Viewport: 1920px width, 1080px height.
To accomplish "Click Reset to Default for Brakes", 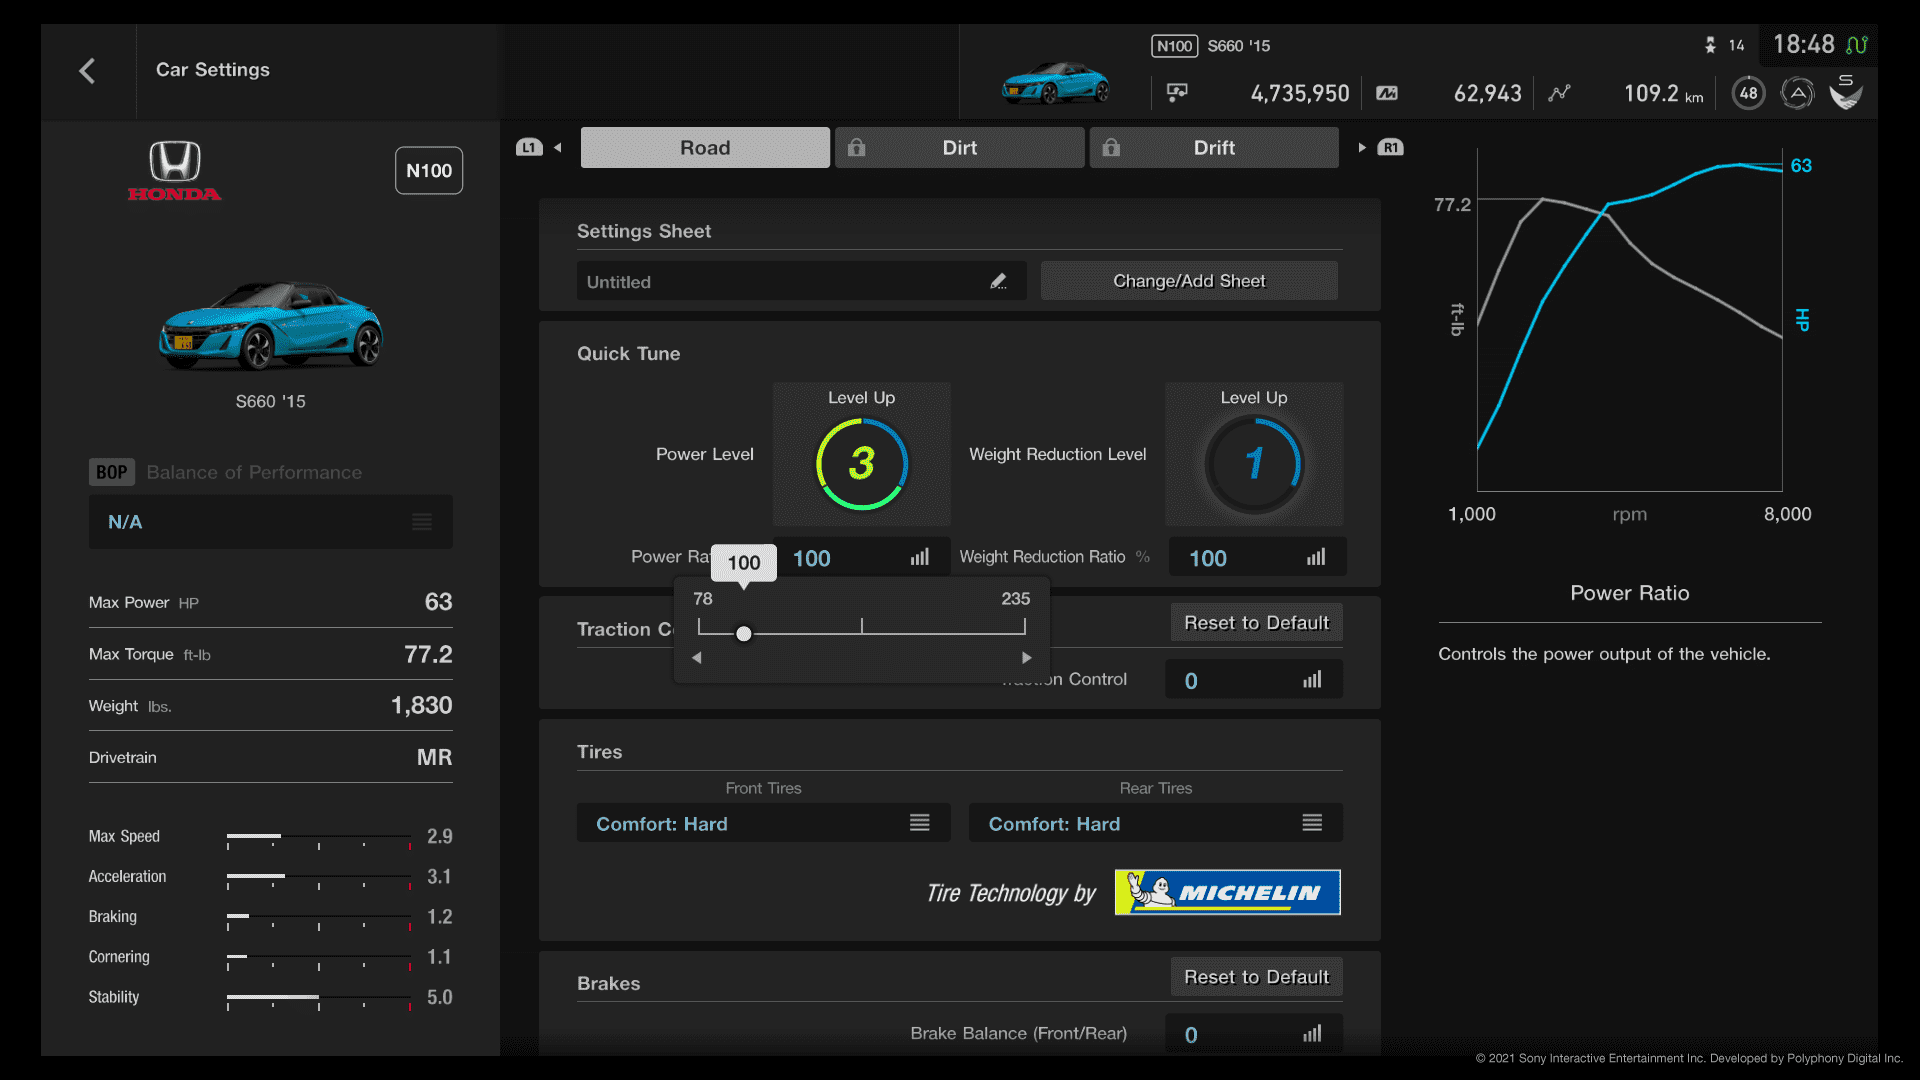I will click(1257, 977).
